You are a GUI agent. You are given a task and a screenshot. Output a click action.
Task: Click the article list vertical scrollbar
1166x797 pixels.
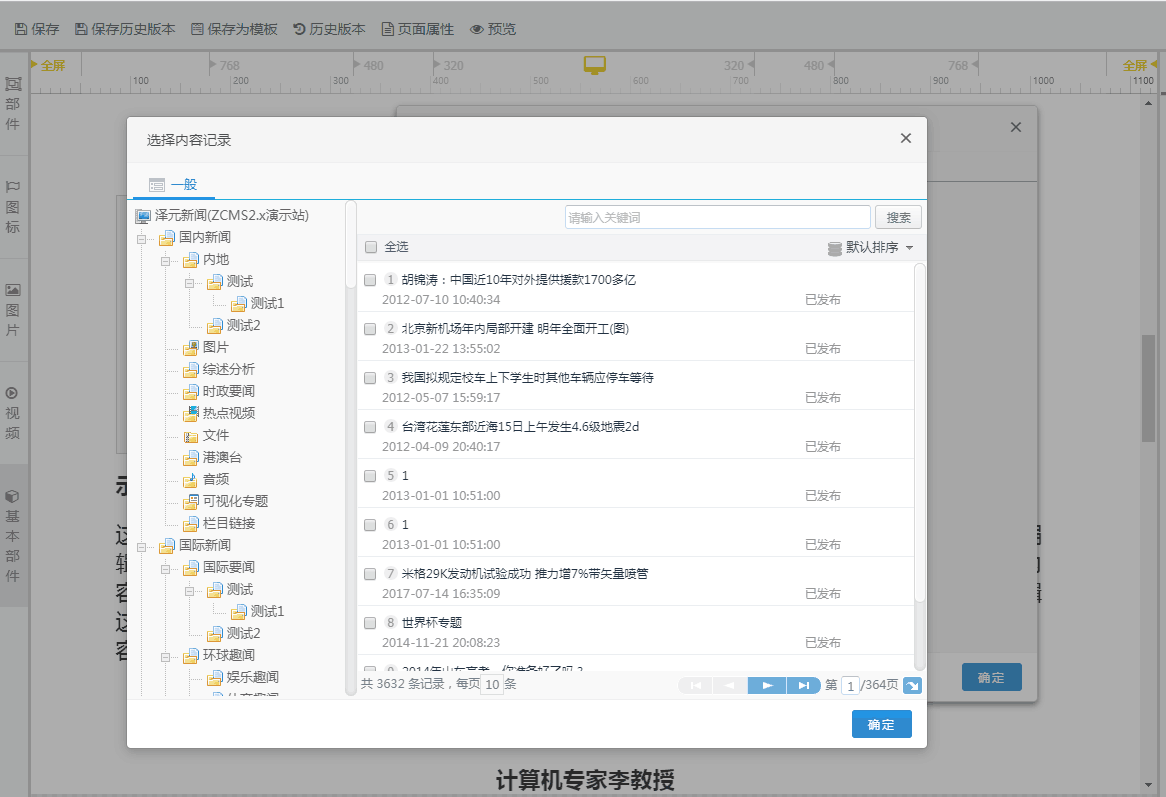click(920, 430)
